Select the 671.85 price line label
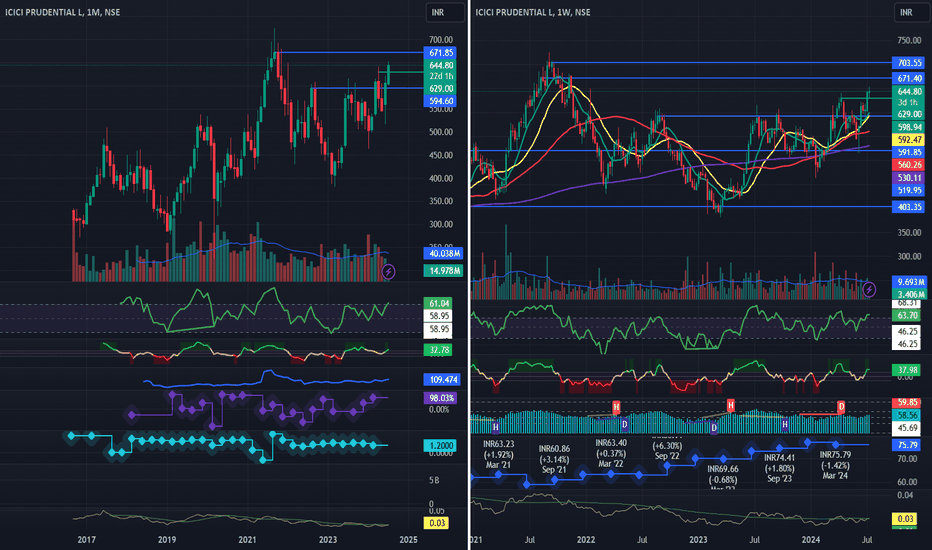Screen dimensions: 932x550 tap(440, 53)
